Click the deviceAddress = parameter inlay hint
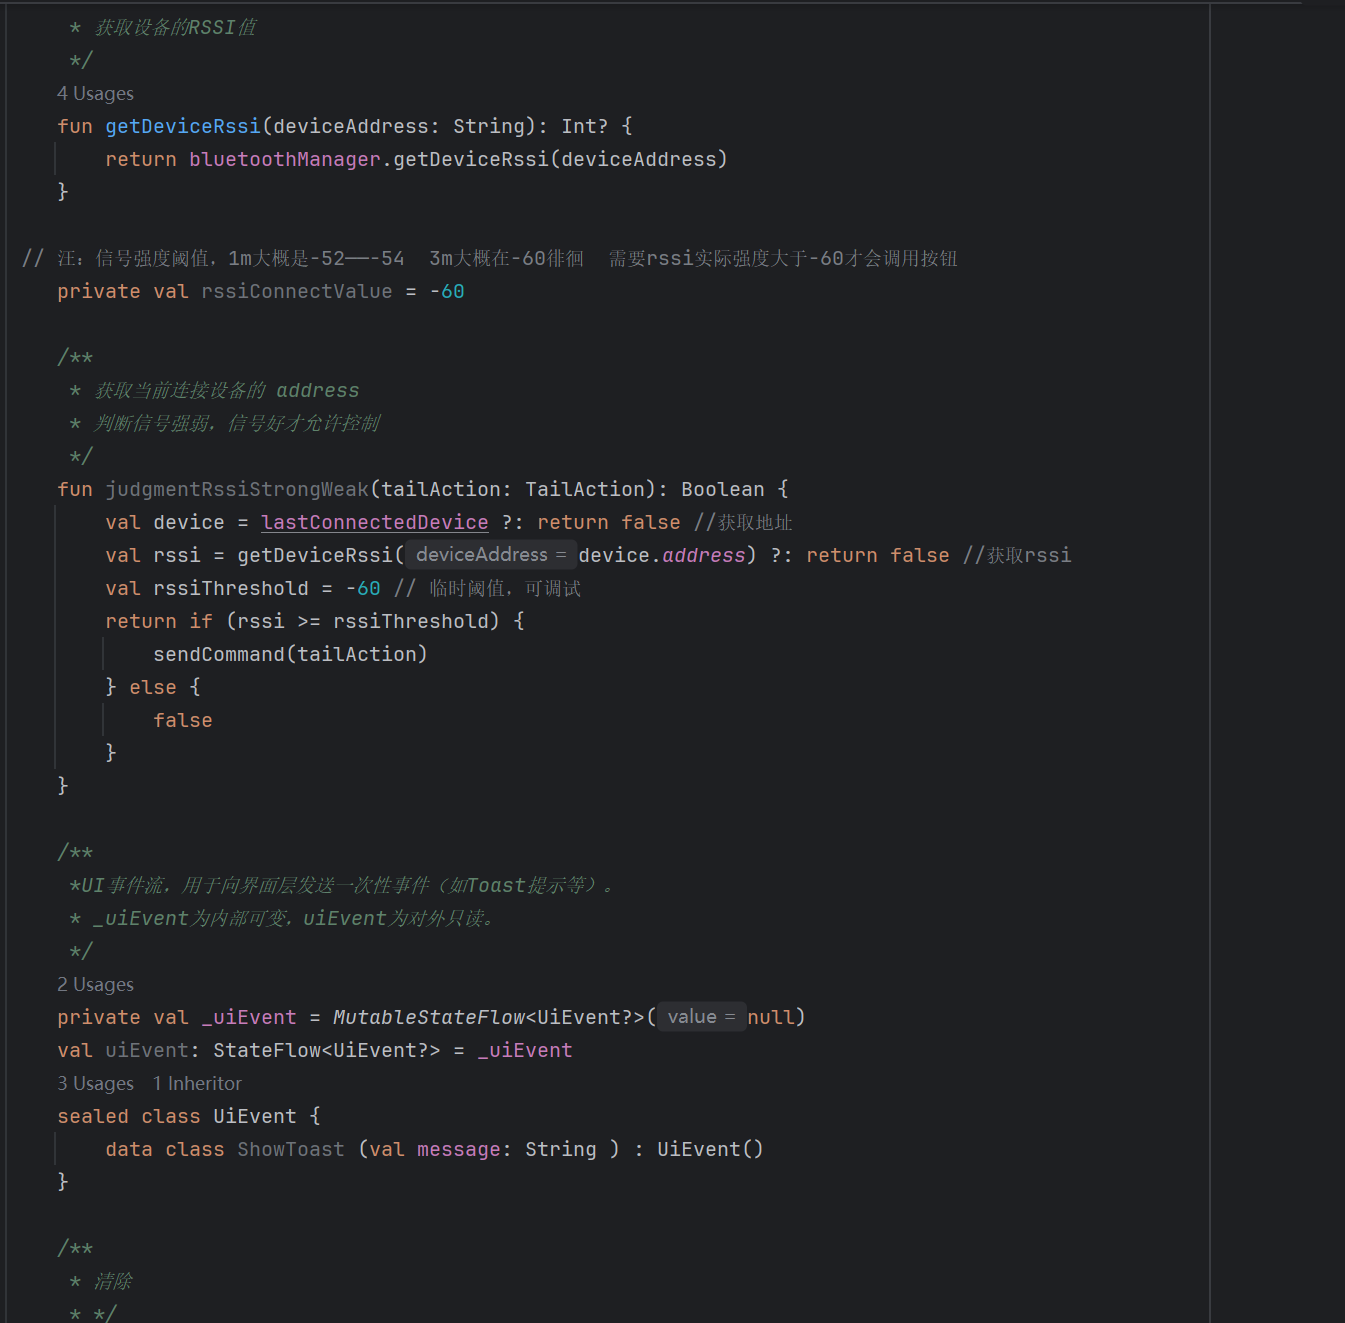This screenshot has height=1323, width=1345. coord(491,554)
